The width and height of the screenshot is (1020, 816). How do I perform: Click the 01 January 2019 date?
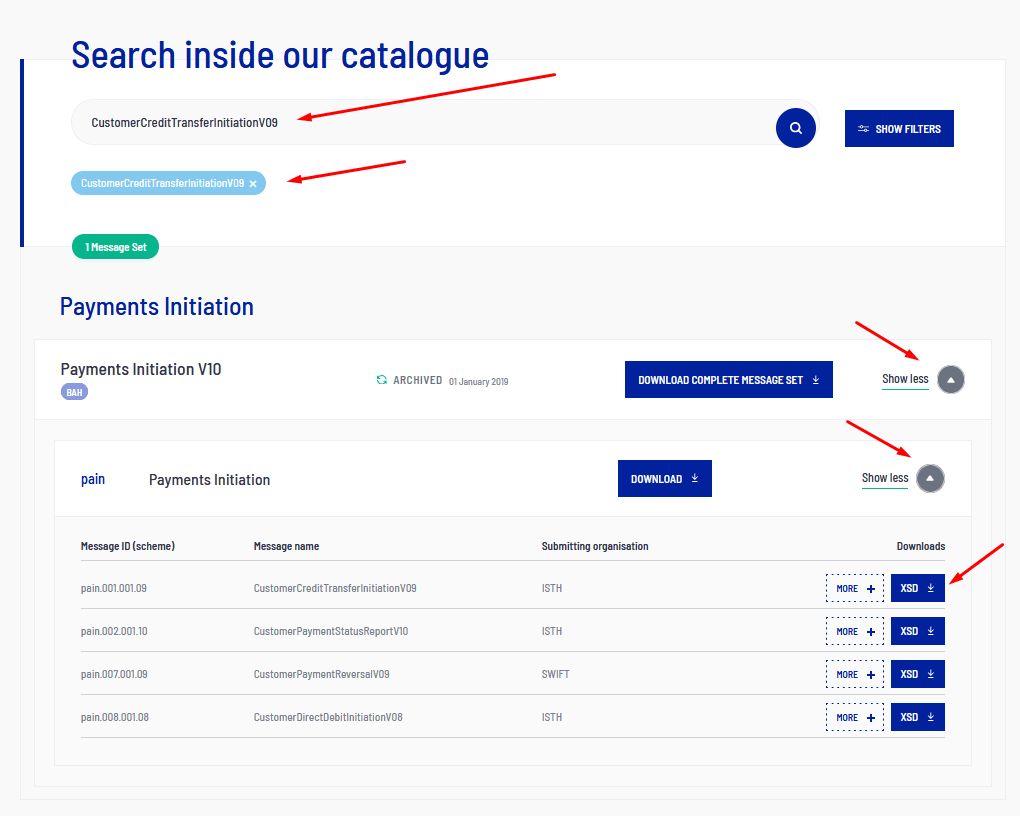pyautogui.click(x=478, y=381)
